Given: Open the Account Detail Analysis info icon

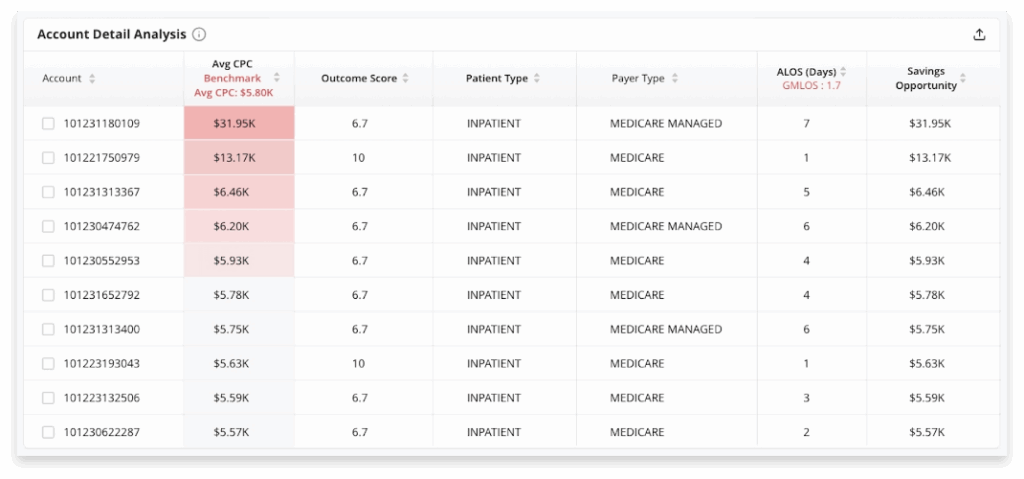Looking at the screenshot, I should (199, 35).
